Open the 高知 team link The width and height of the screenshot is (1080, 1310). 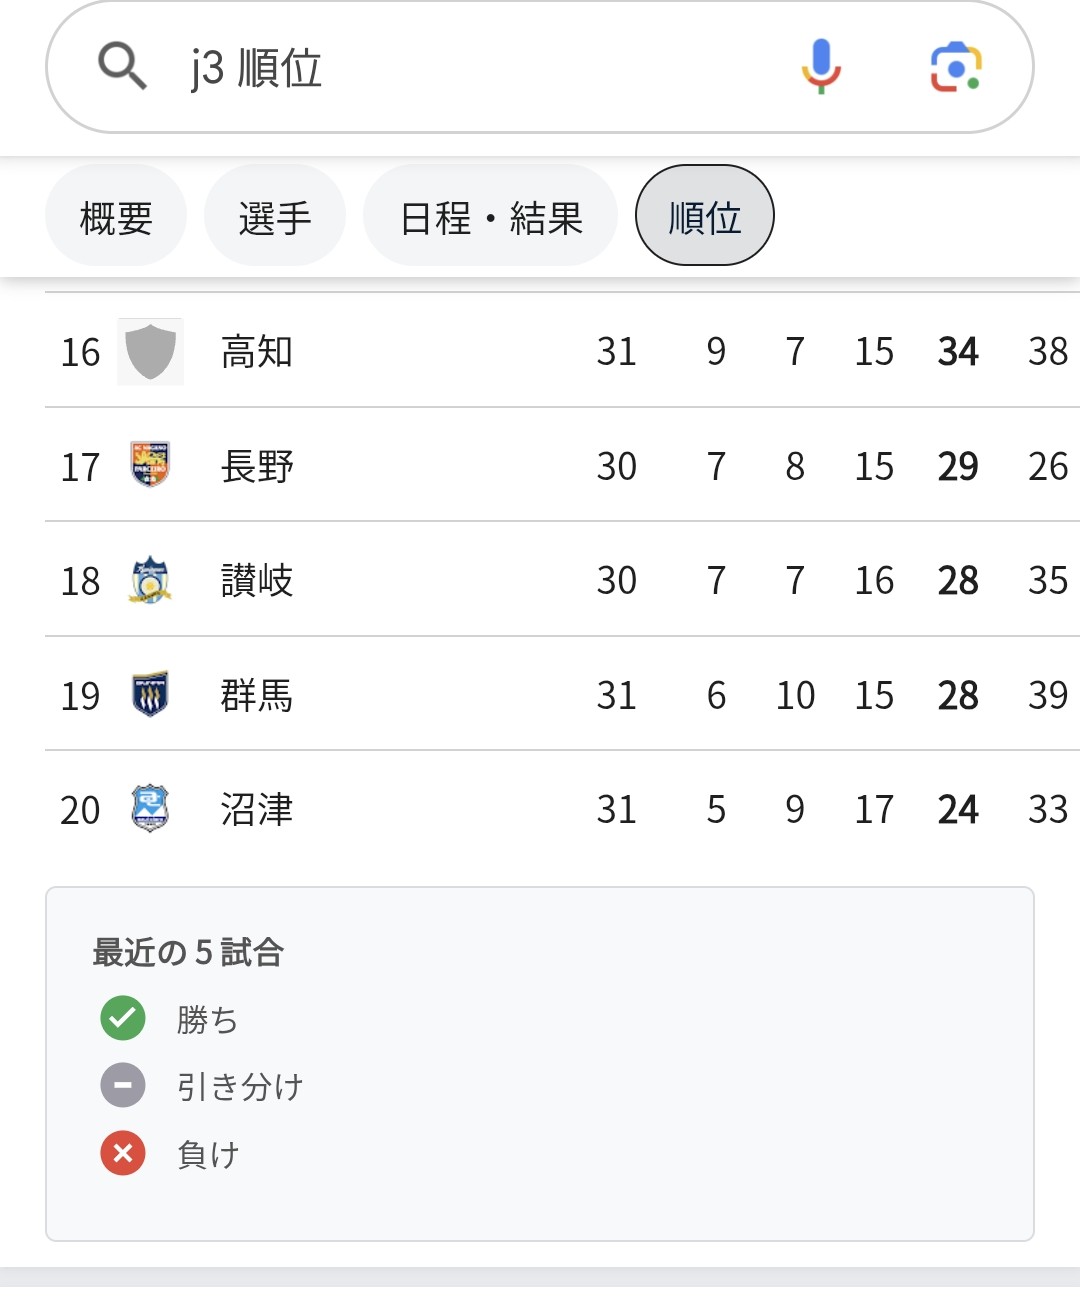(x=257, y=352)
